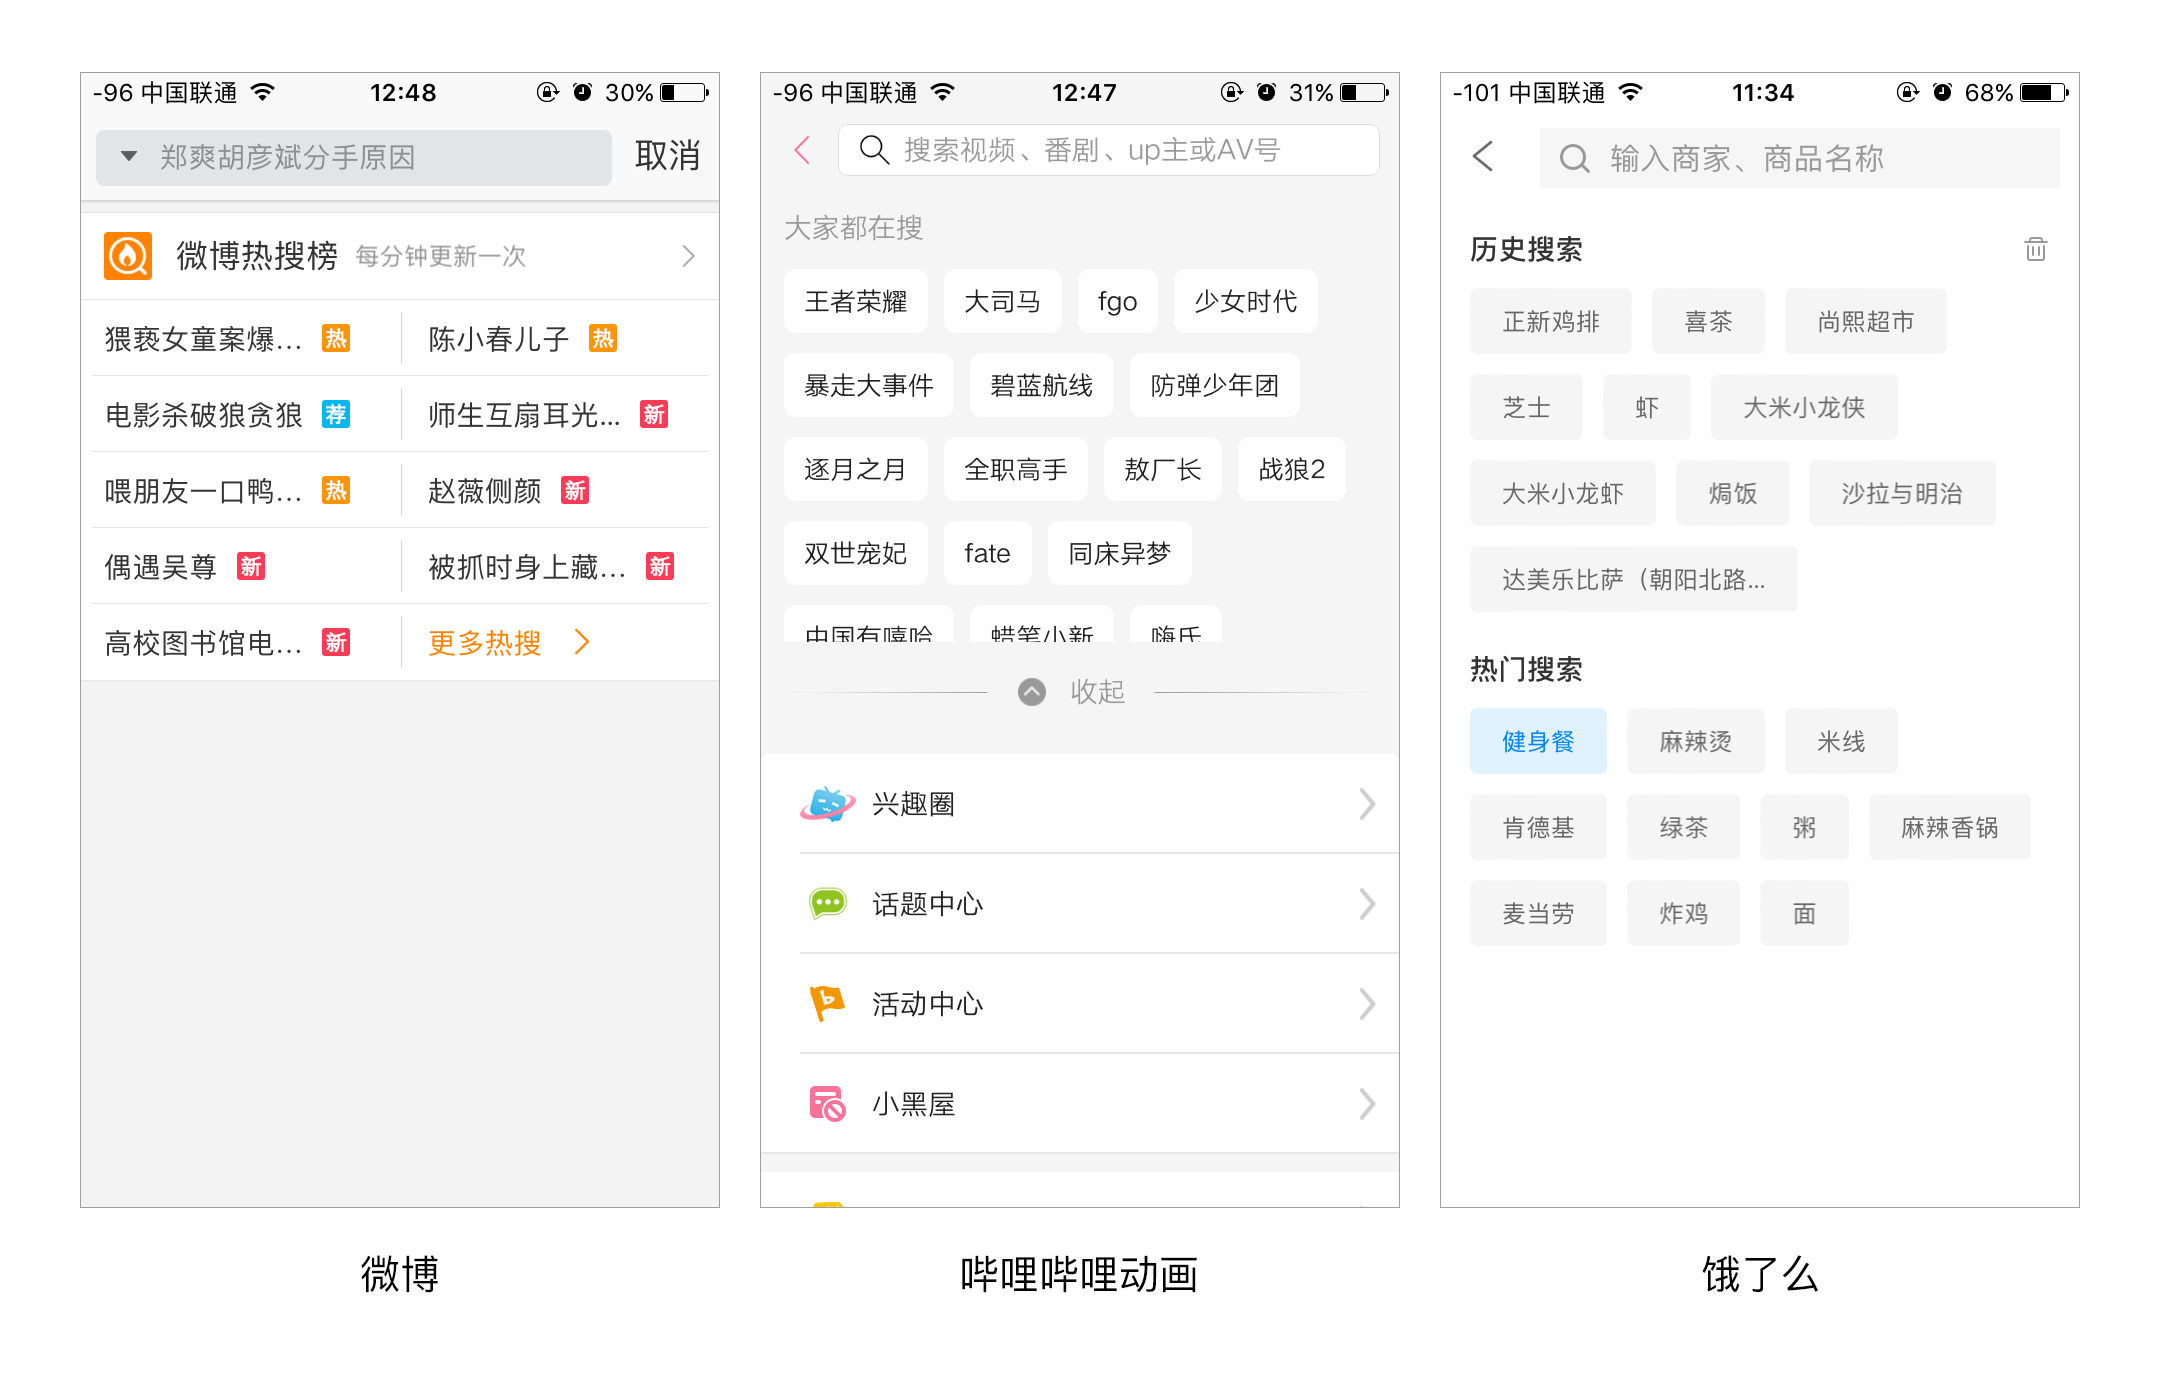
Task: Select history tag 沙拉与明治
Action: click(1902, 493)
